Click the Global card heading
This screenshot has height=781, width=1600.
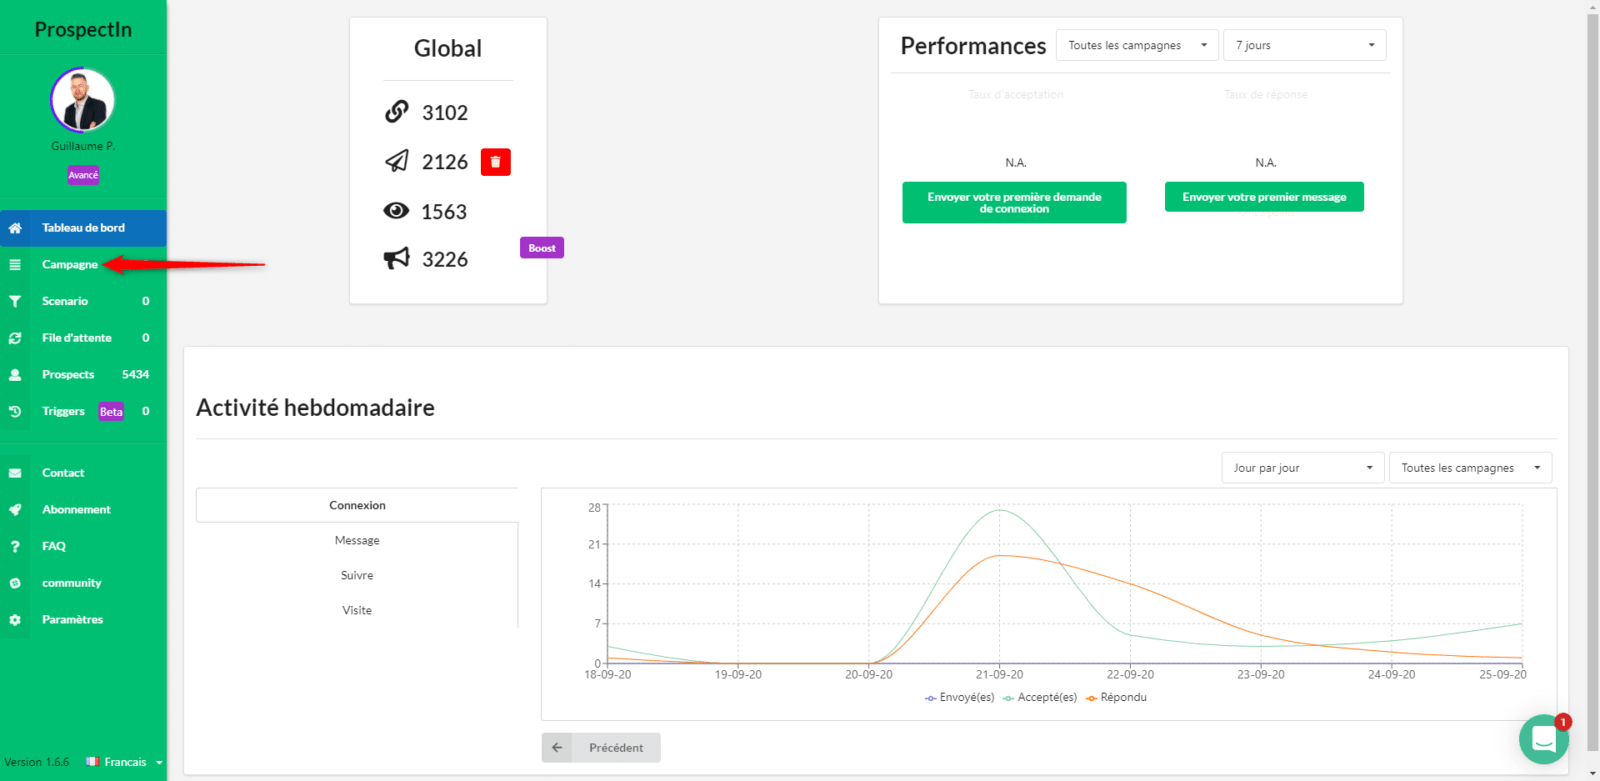coord(448,48)
